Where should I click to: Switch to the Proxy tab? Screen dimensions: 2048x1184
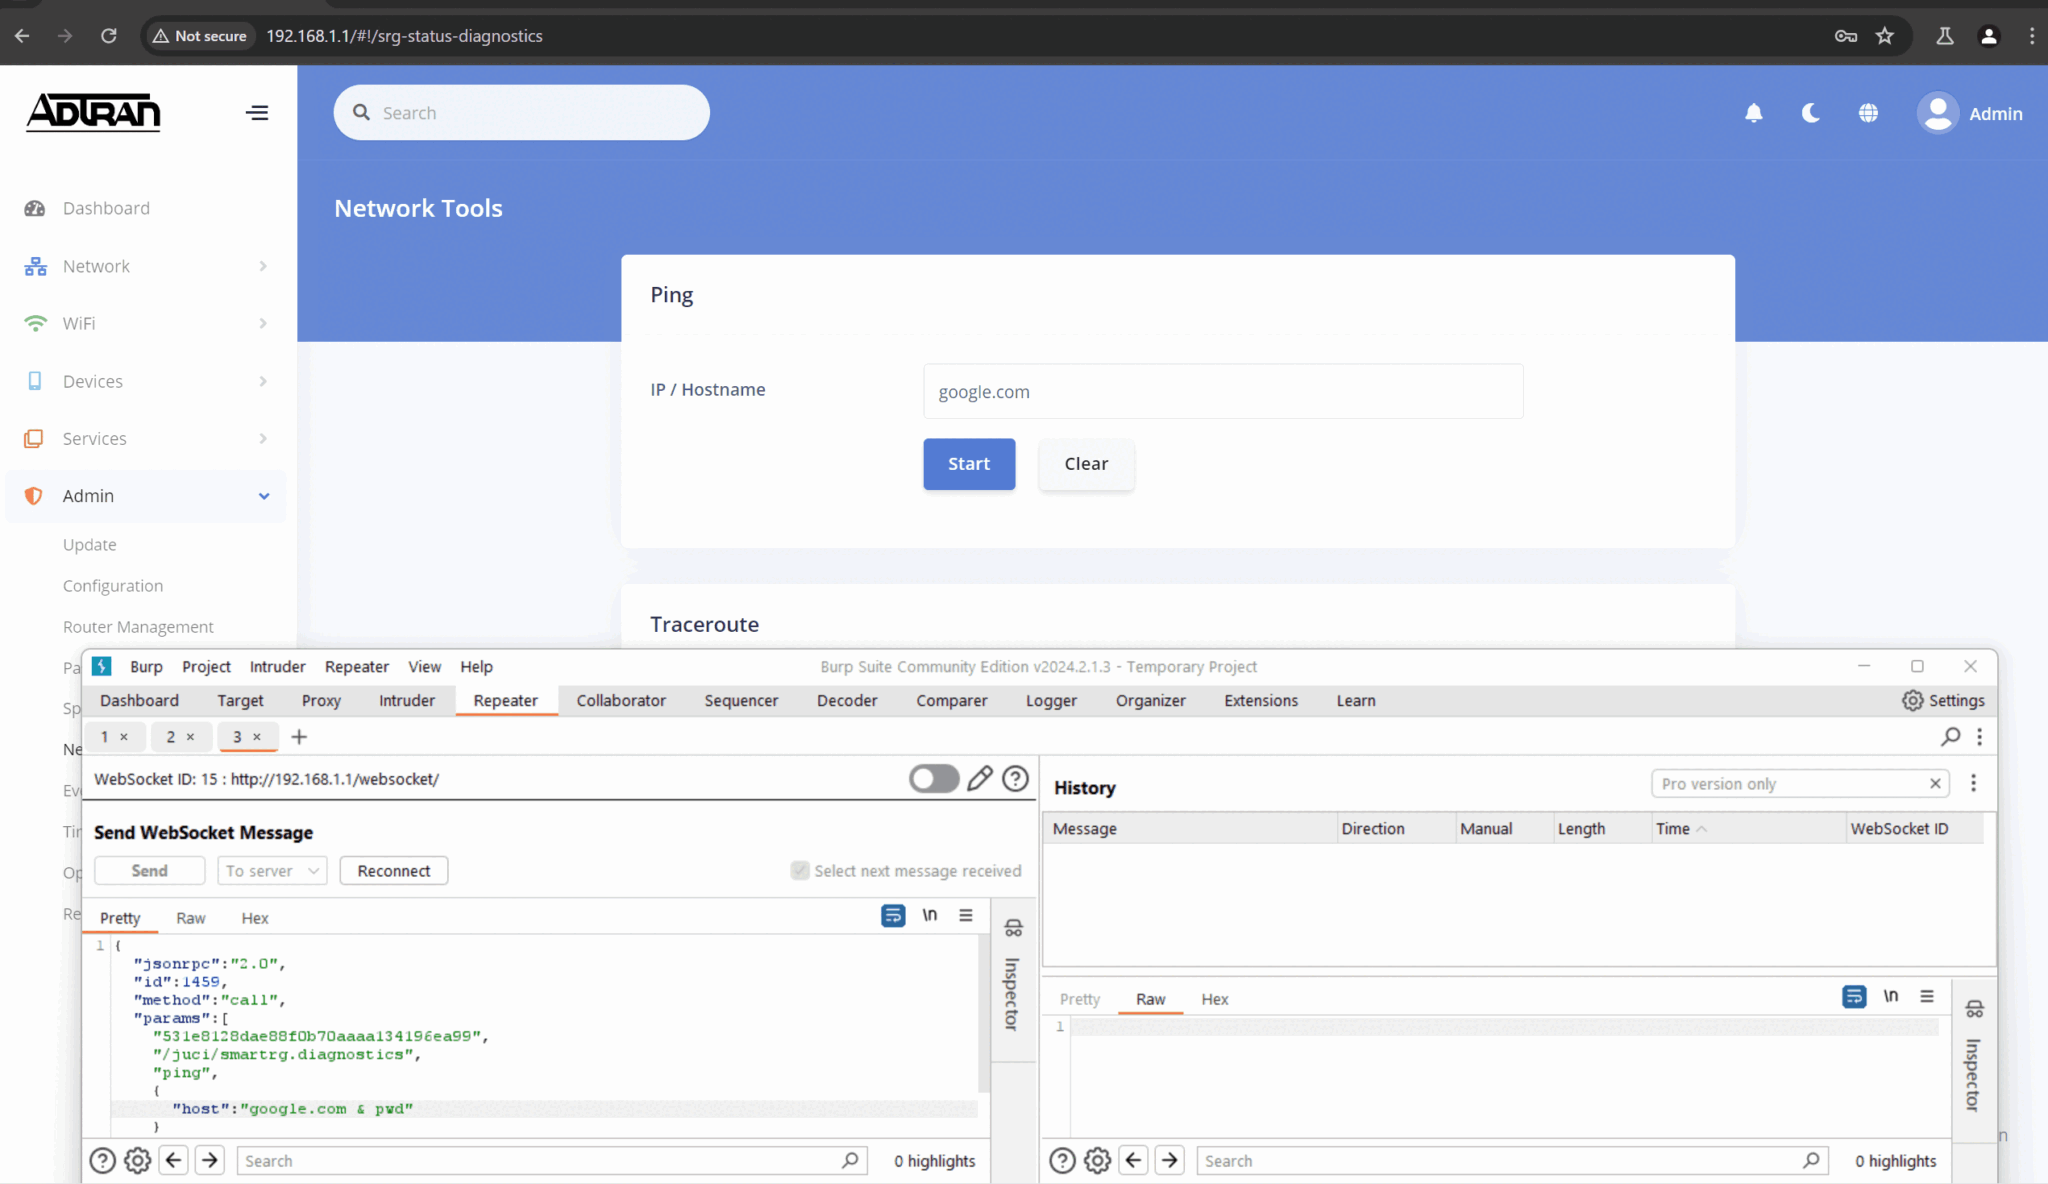(x=321, y=700)
